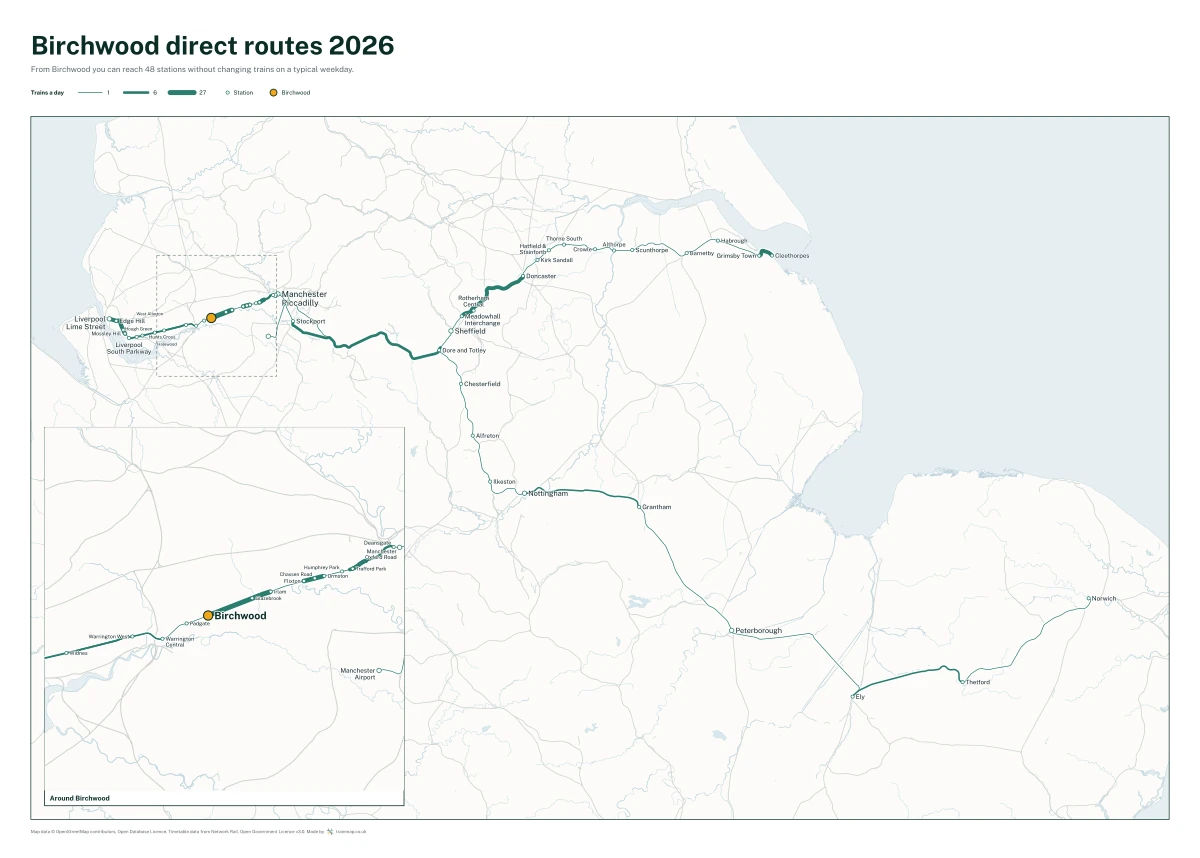Click the Cleethorpes station label
1200x858 pixels.
[792, 256]
